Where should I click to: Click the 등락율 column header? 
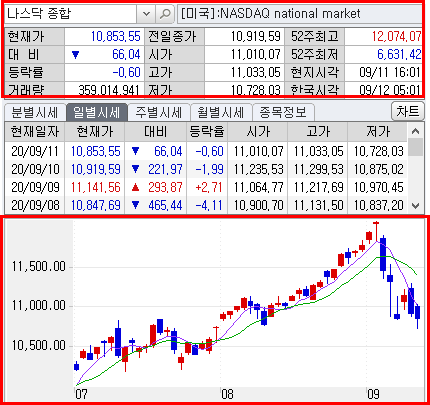207,132
